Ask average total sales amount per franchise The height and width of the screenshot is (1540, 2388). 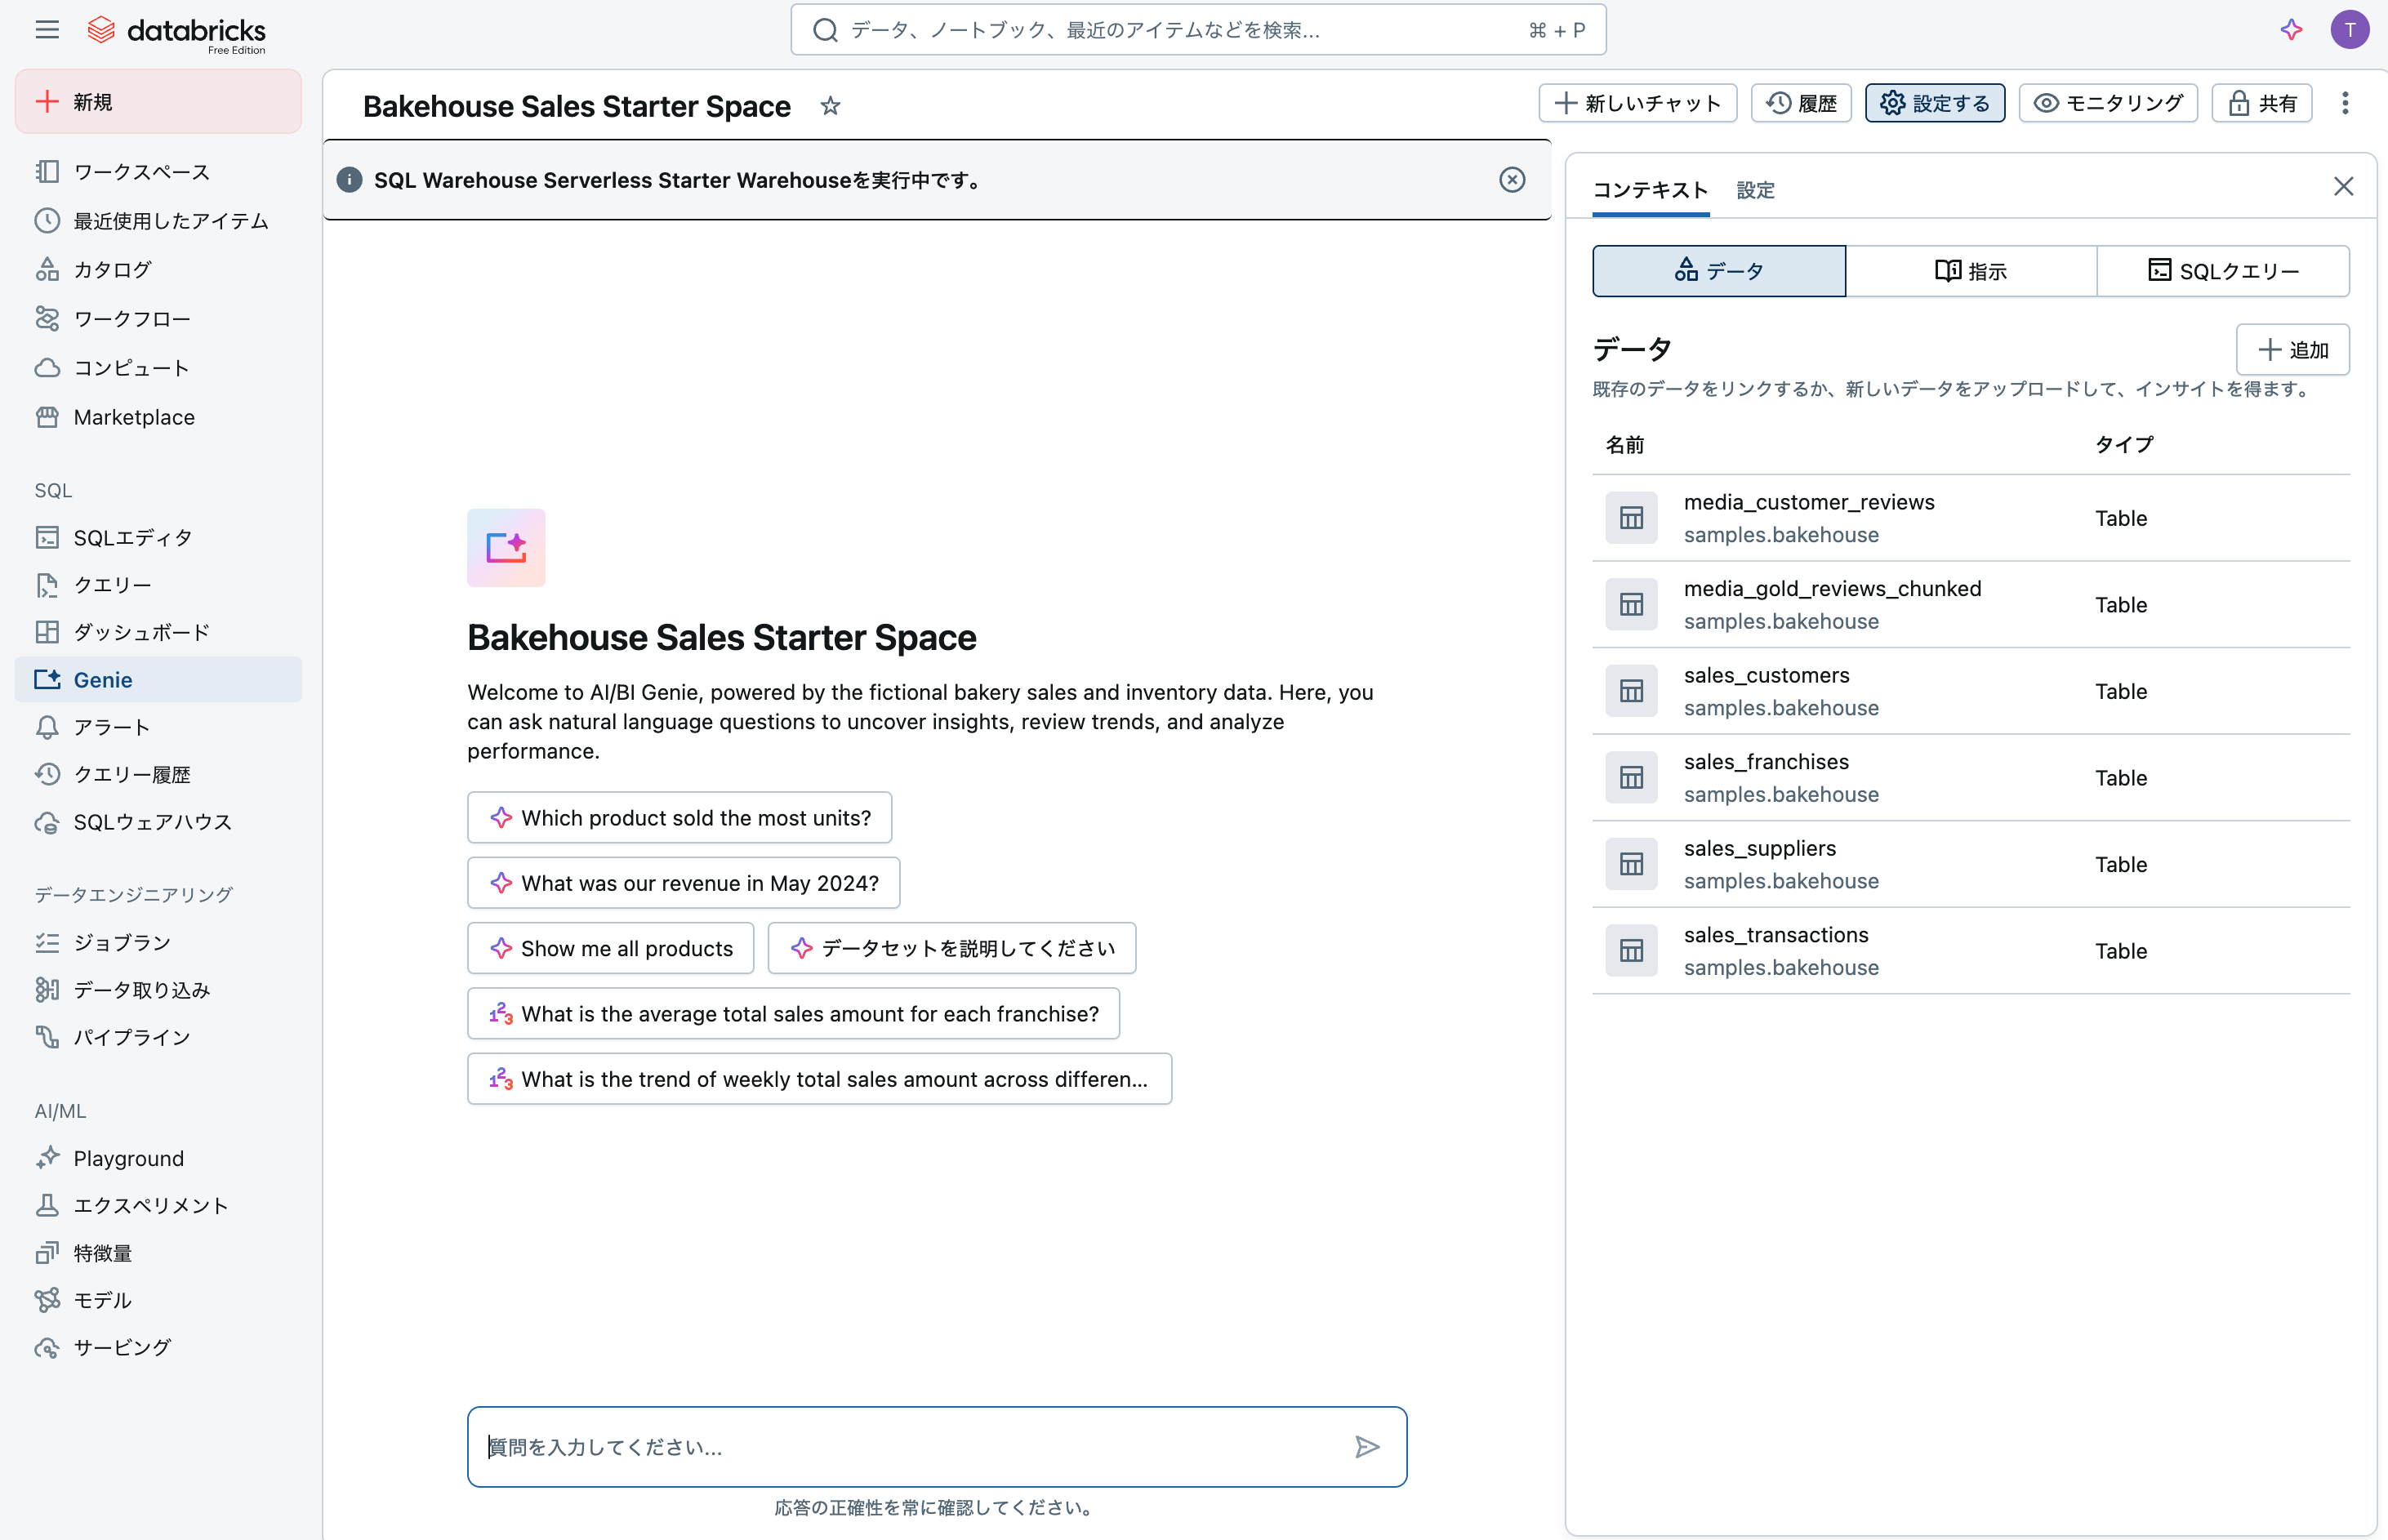[x=794, y=1014]
